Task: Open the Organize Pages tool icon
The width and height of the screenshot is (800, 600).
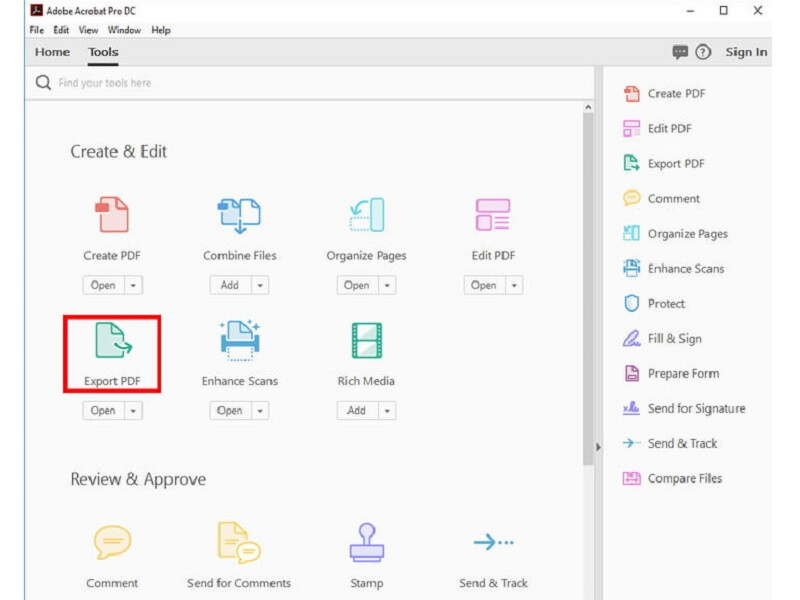Action: tap(367, 215)
